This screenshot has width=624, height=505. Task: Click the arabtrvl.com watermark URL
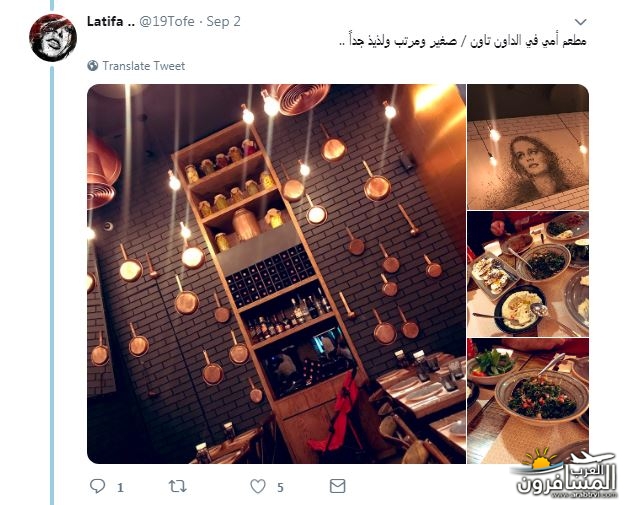click(x=584, y=495)
